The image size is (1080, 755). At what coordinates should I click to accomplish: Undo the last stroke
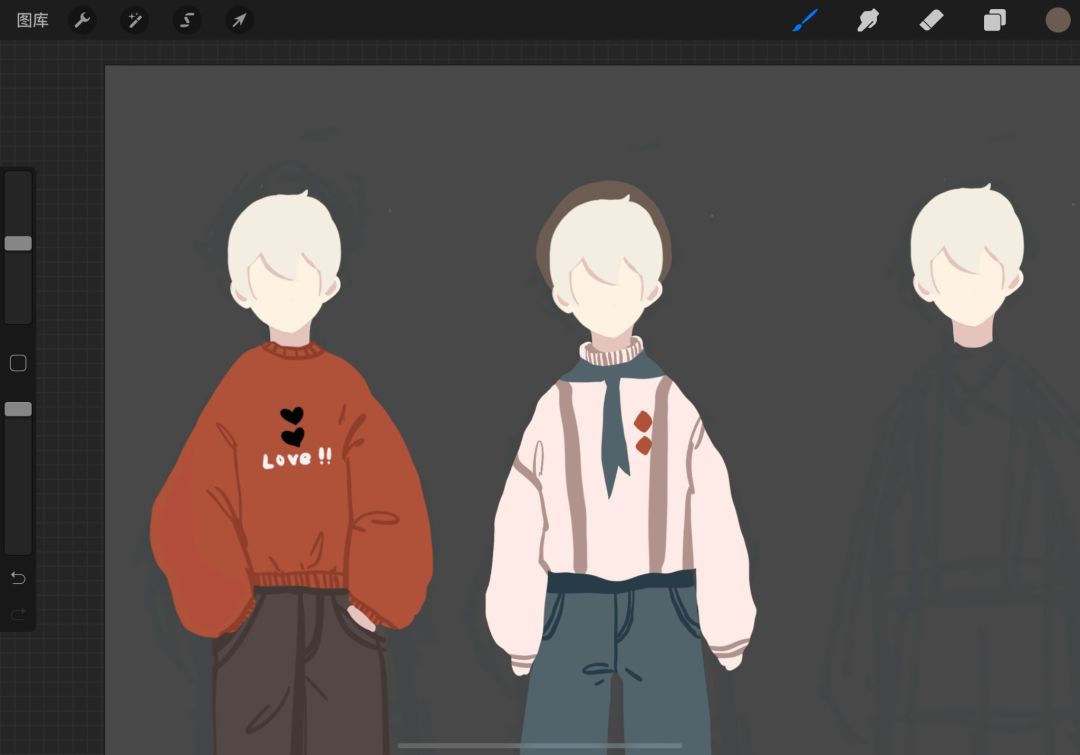tap(18, 577)
